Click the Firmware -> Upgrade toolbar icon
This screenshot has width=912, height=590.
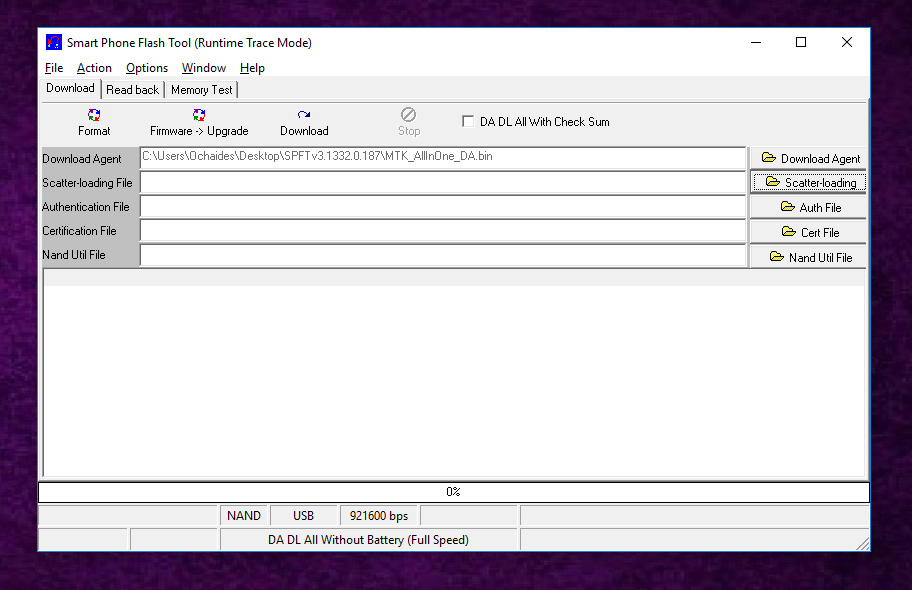[x=199, y=115]
